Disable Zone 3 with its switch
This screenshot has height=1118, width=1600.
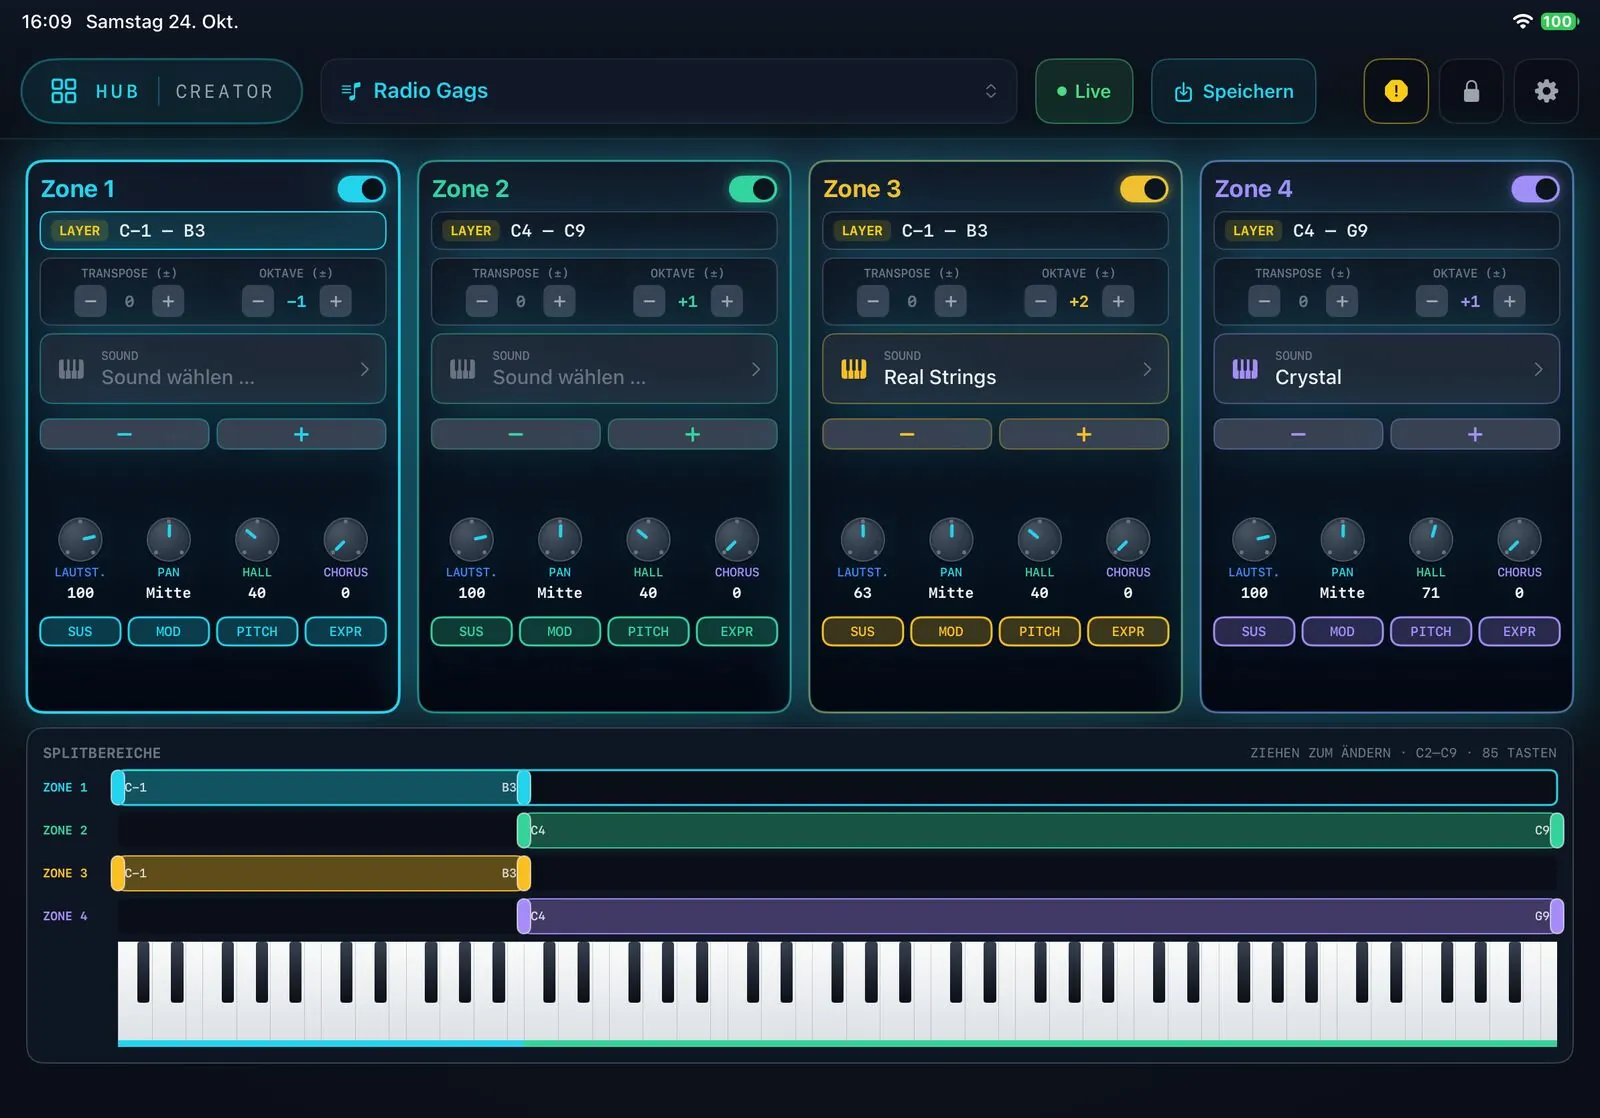(1144, 189)
